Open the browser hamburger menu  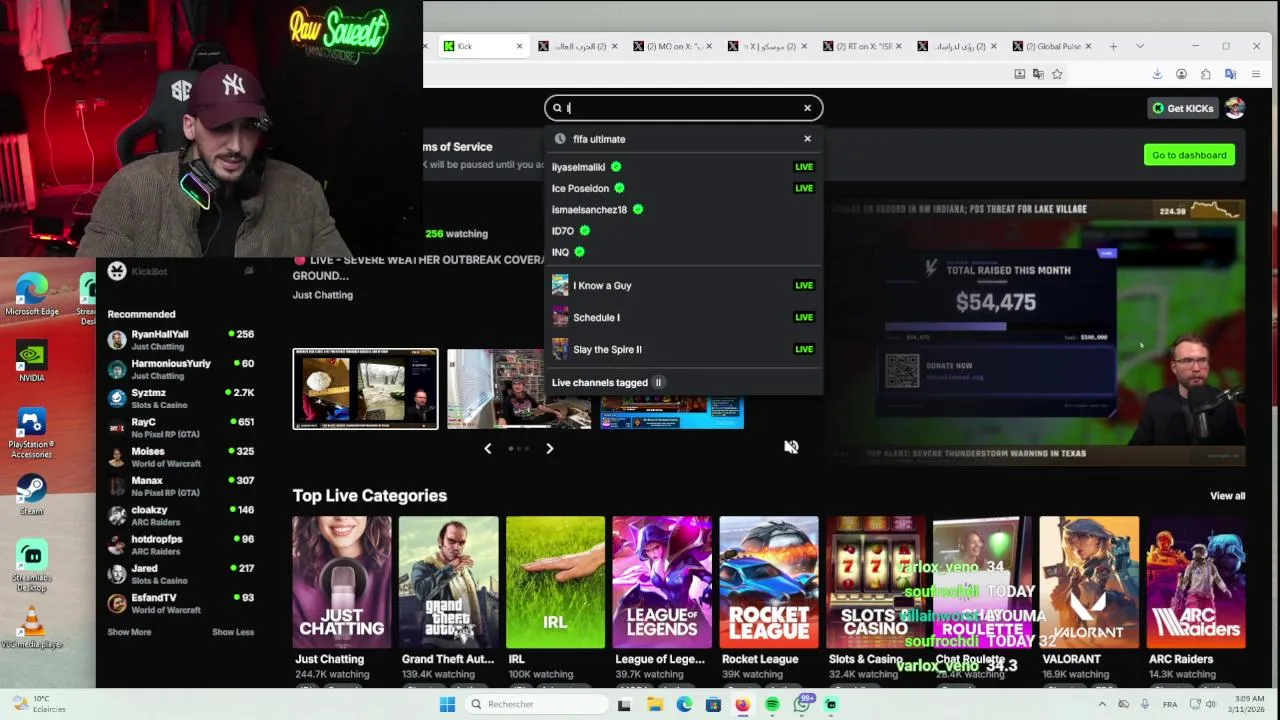(1256, 74)
